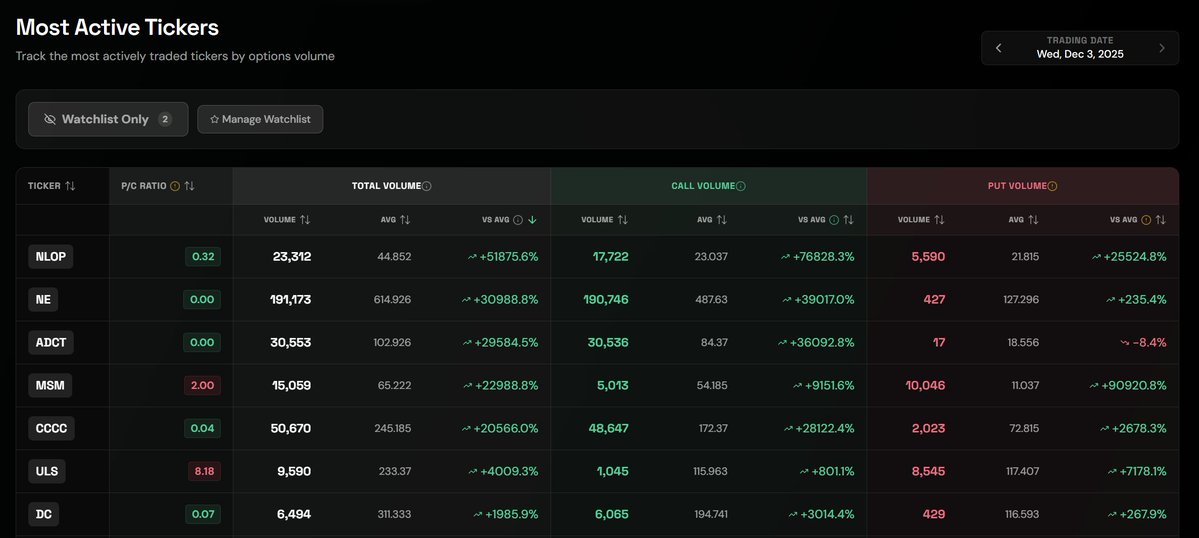Sort by Total Volume Avg column
The height and width of the screenshot is (538, 1199).
click(x=405, y=219)
